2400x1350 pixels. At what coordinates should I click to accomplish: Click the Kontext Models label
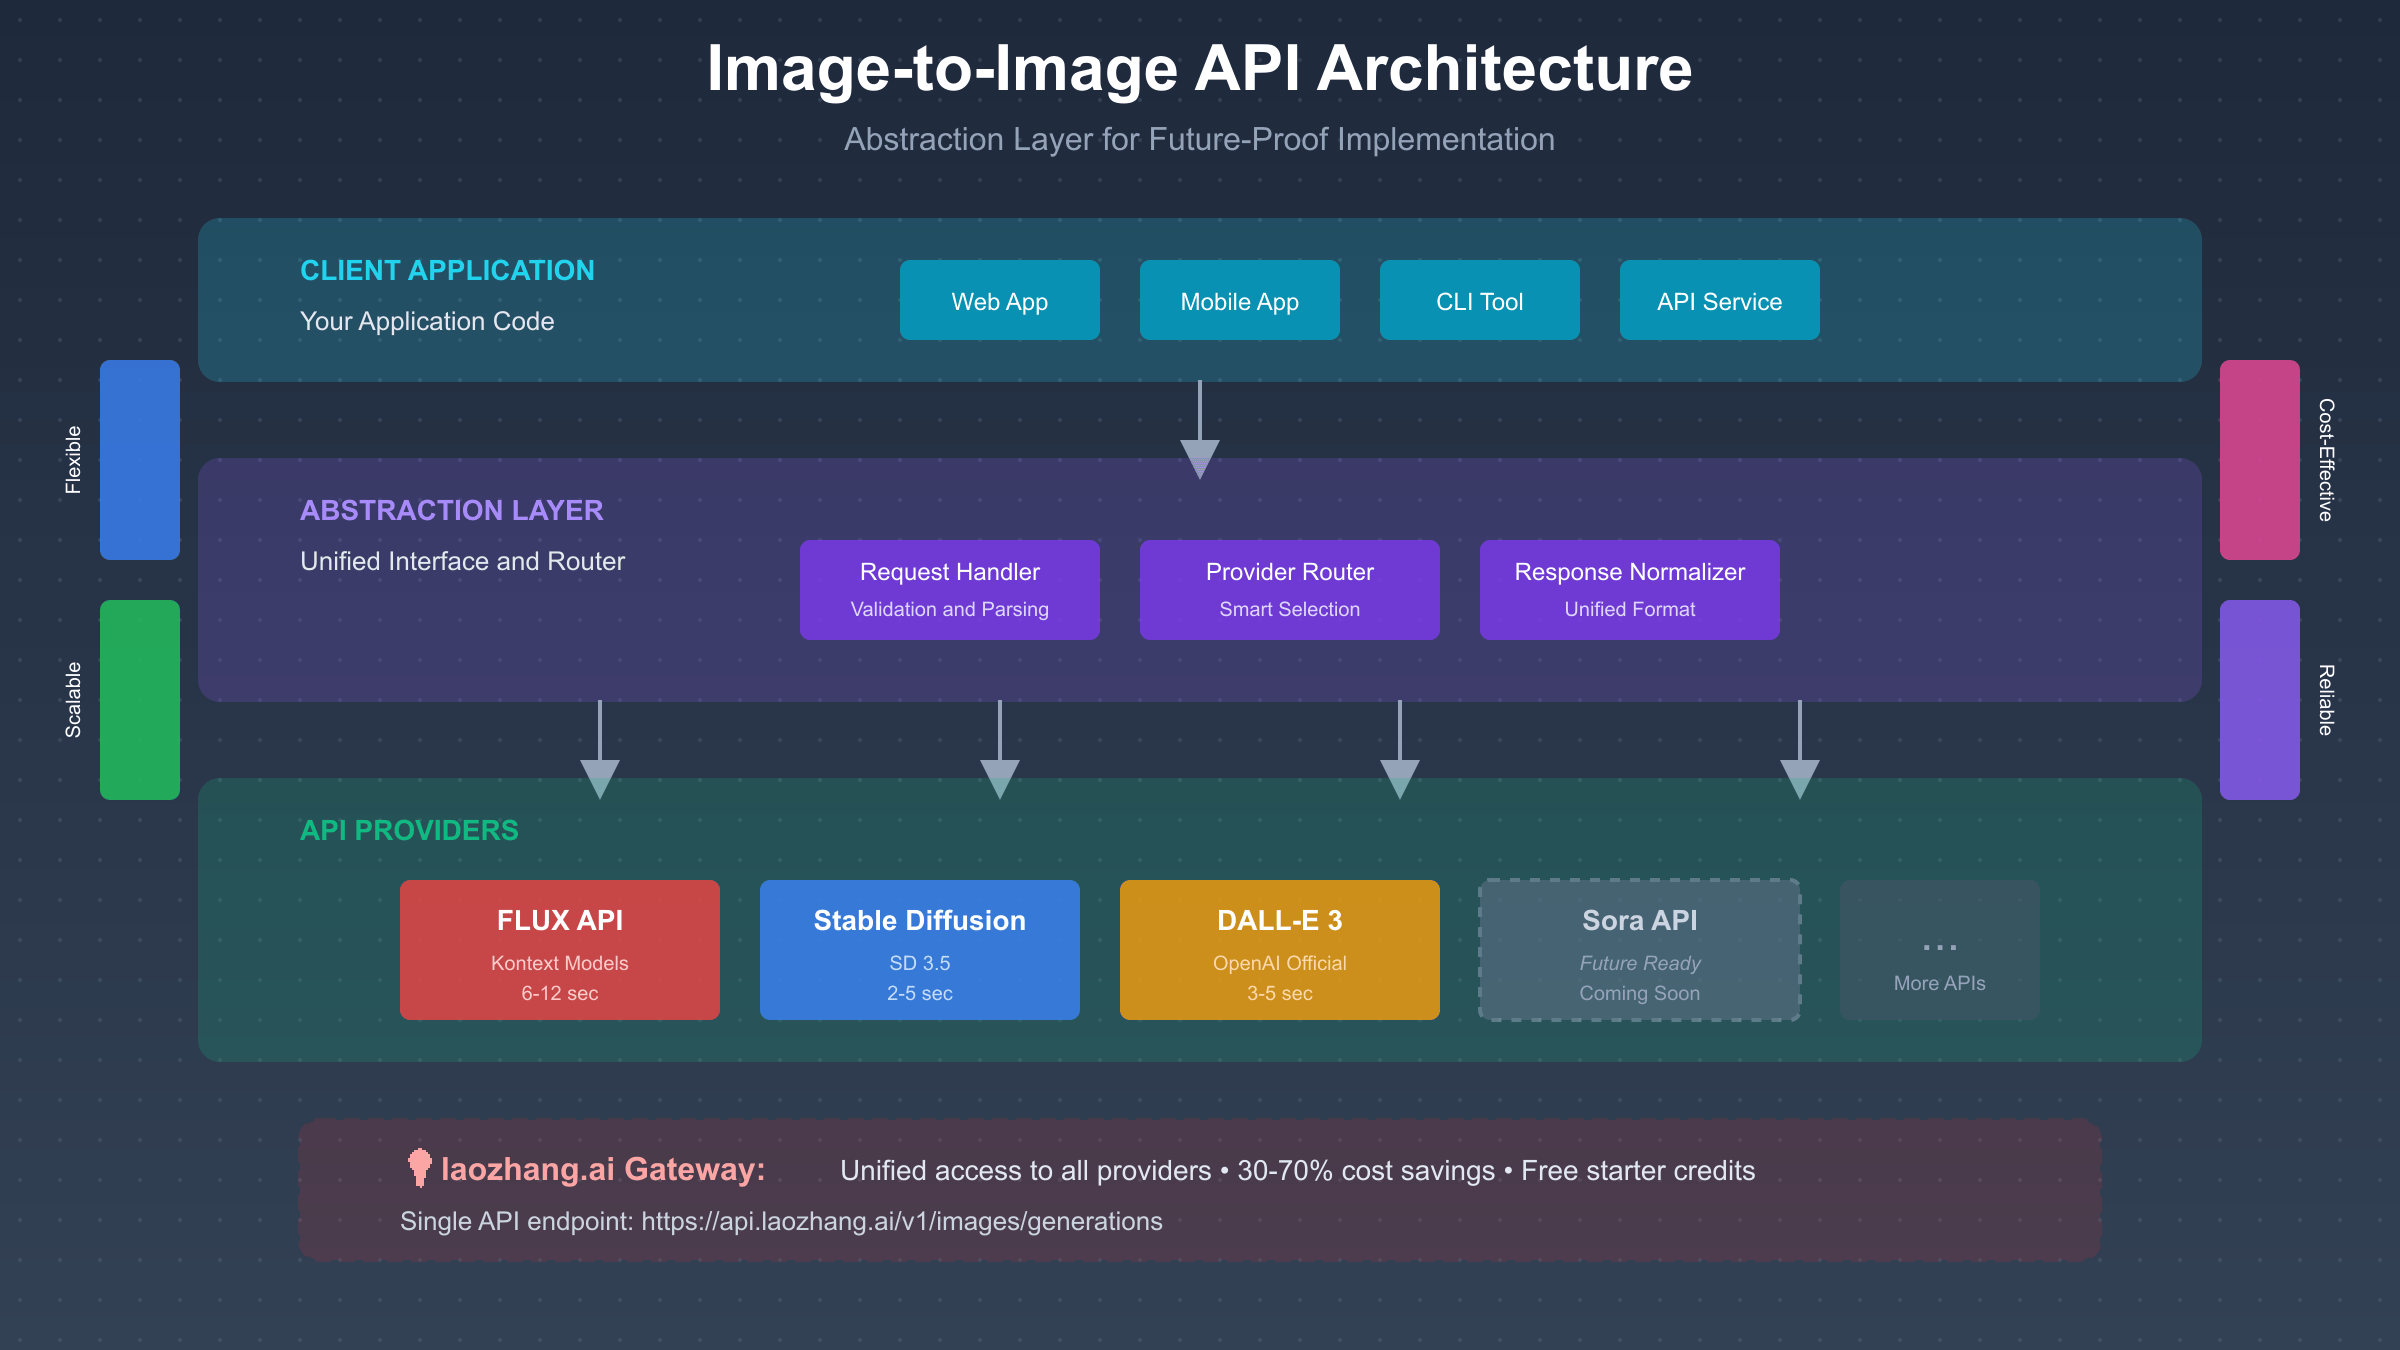click(560, 963)
